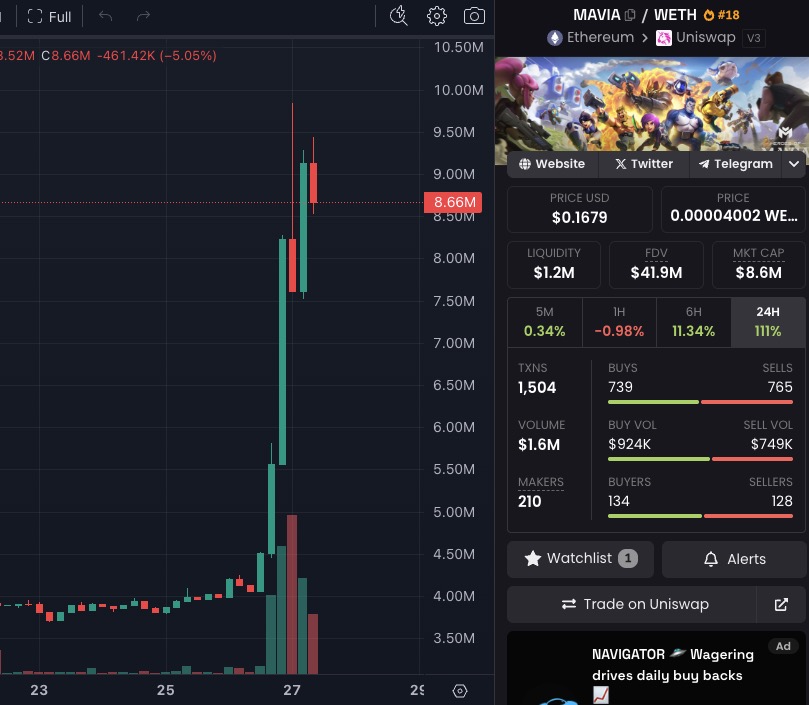The height and width of the screenshot is (705, 809).
Task: Click the TXNS 1,504 value
Action: click(537, 388)
